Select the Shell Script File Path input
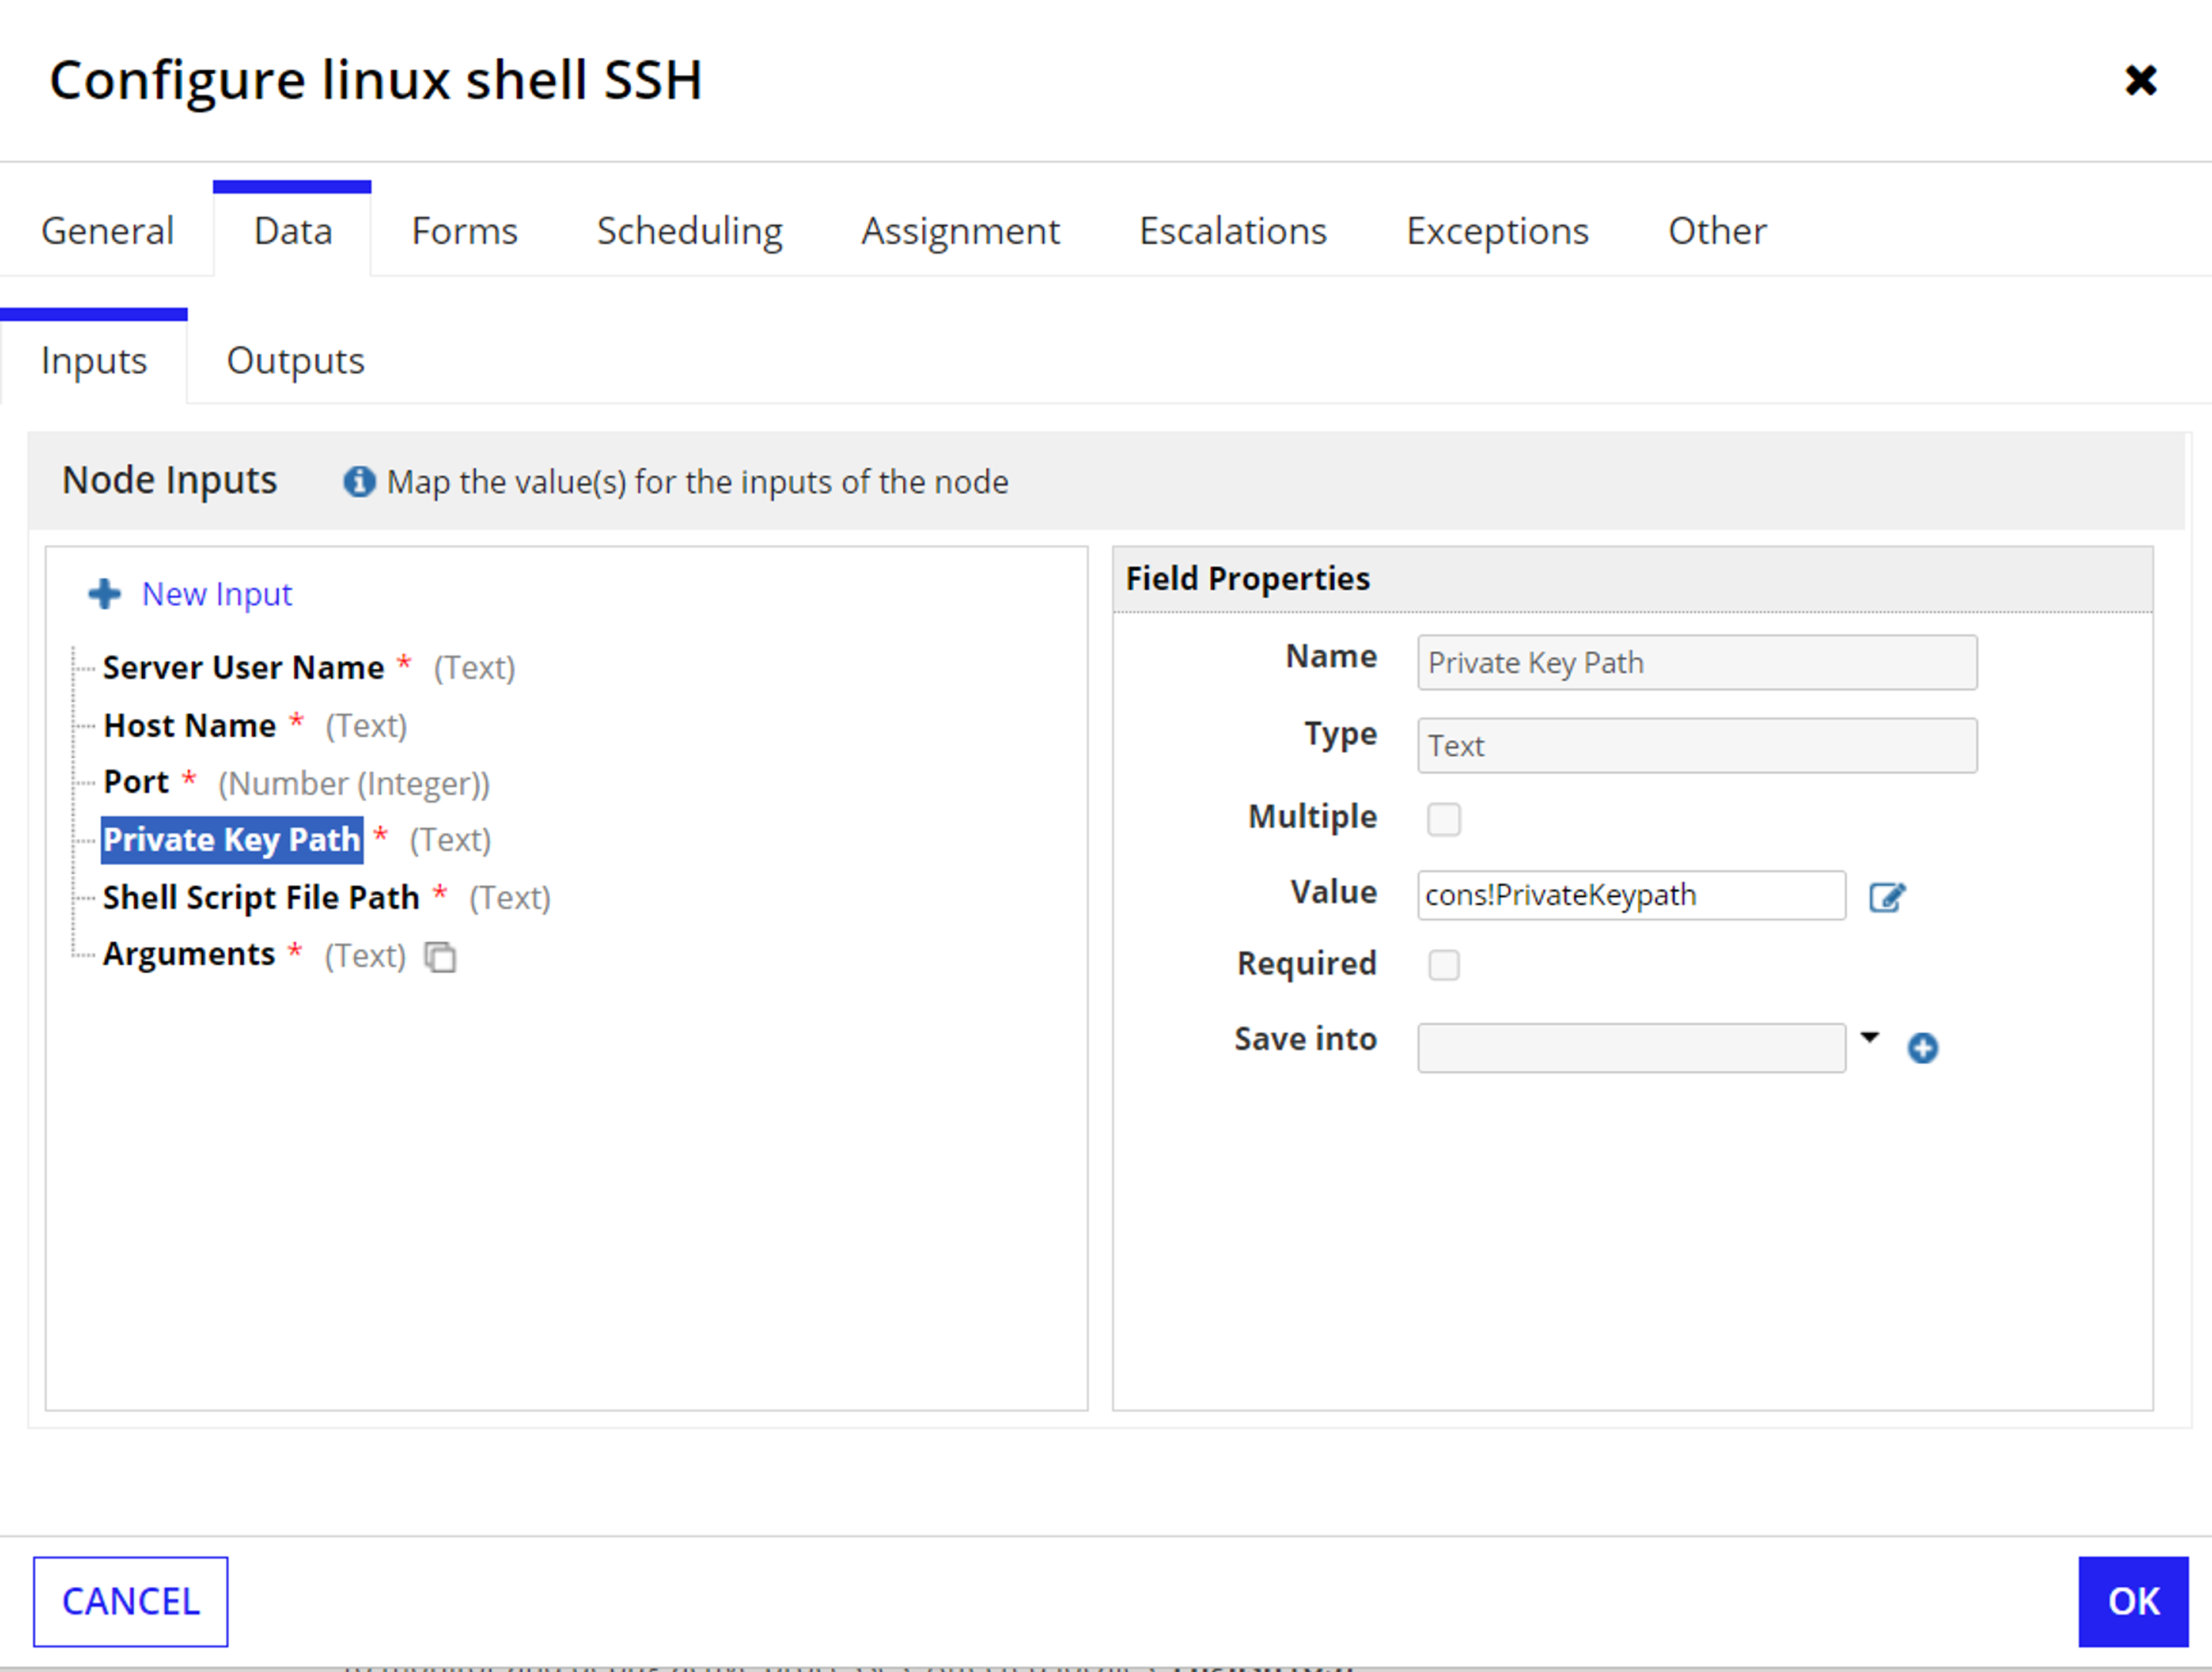Image resolution: width=2212 pixels, height=1672 pixels. coord(261,897)
